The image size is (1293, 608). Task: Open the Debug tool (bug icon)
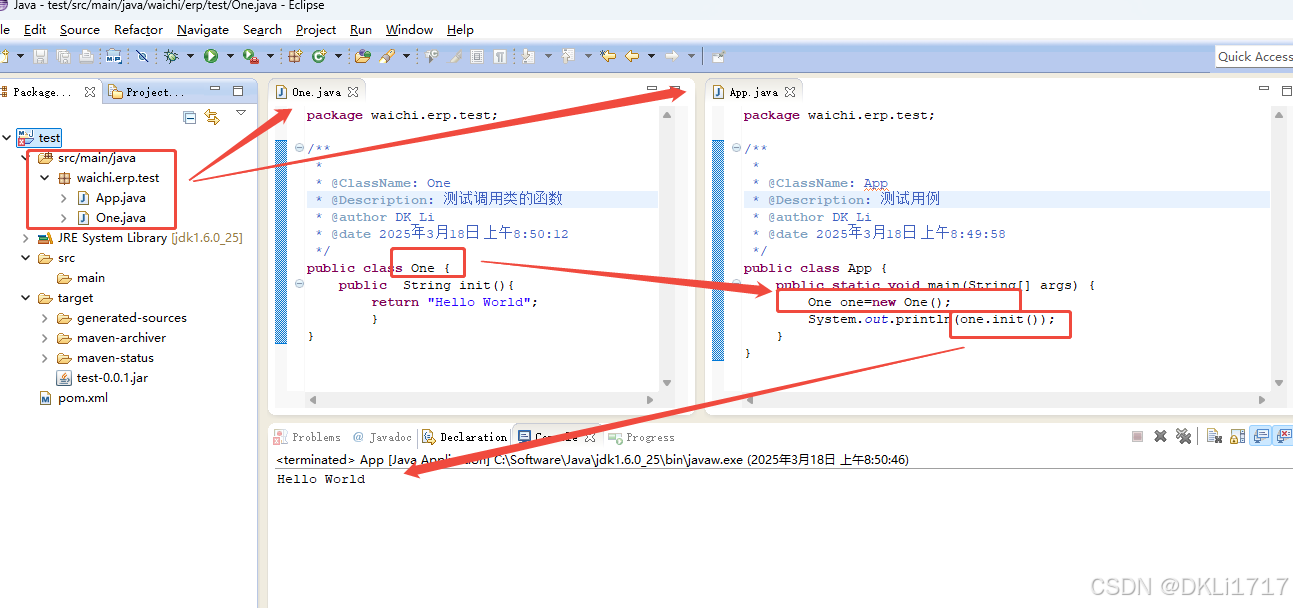click(x=172, y=56)
